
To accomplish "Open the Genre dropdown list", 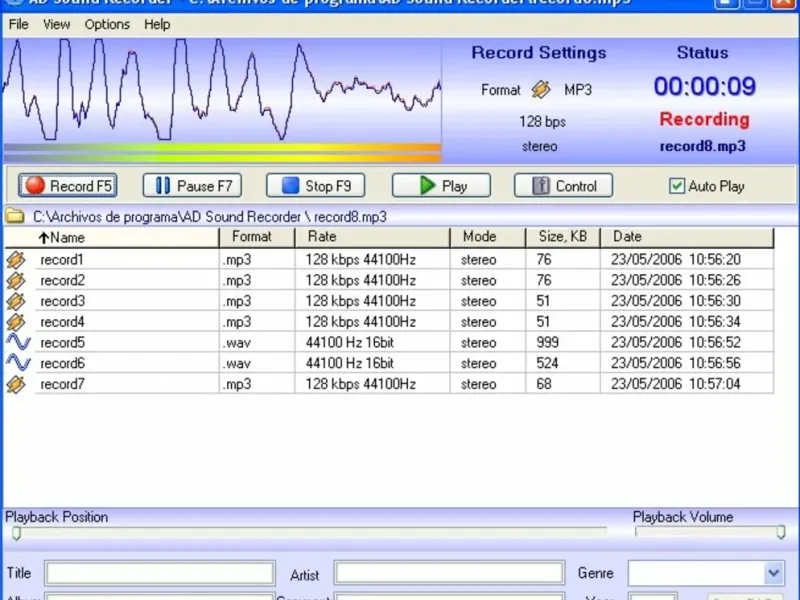I will pyautogui.click(x=773, y=573).
